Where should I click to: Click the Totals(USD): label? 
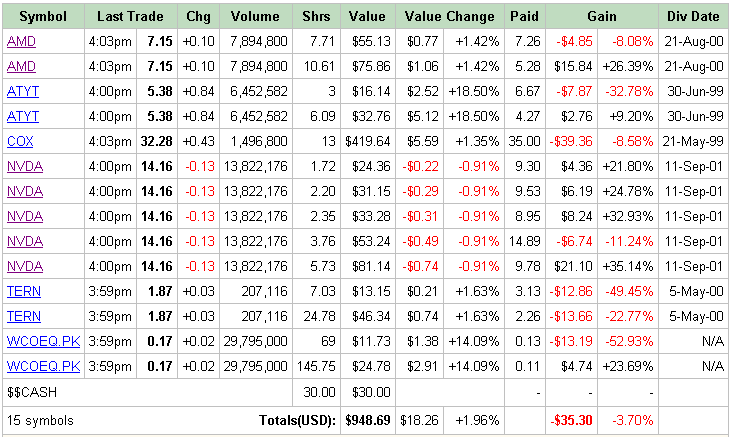point(297,421)
